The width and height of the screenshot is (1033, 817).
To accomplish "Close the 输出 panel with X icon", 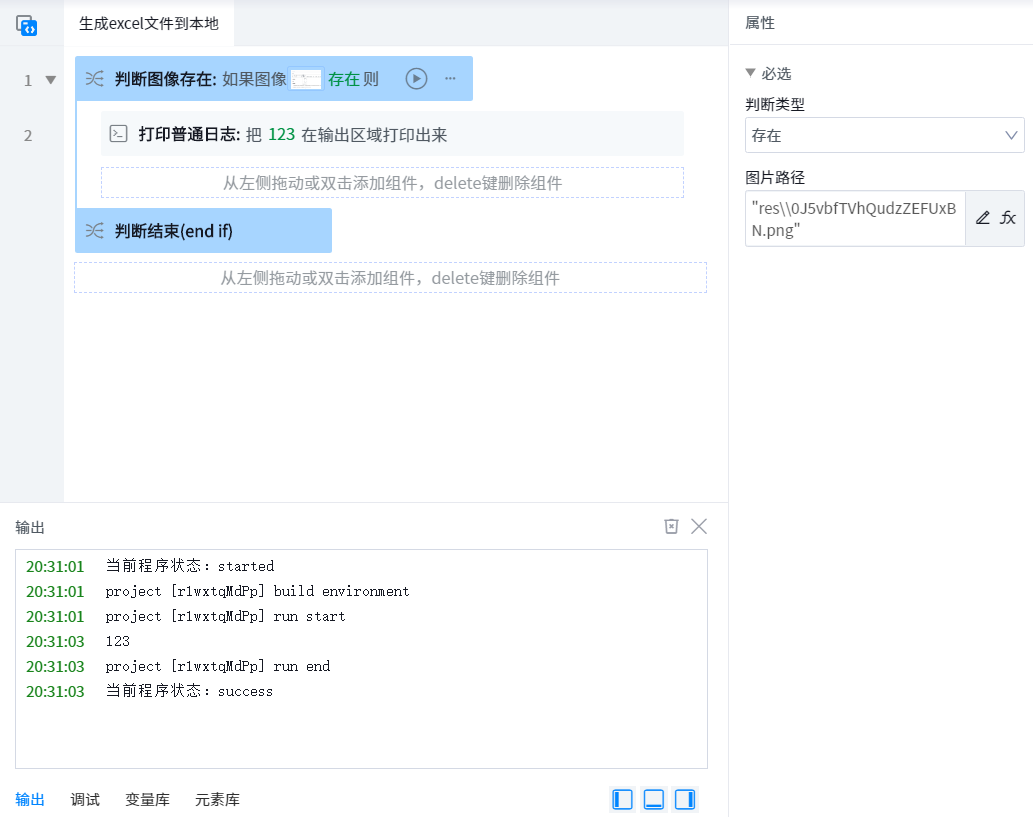I will [x=699, y=527].
